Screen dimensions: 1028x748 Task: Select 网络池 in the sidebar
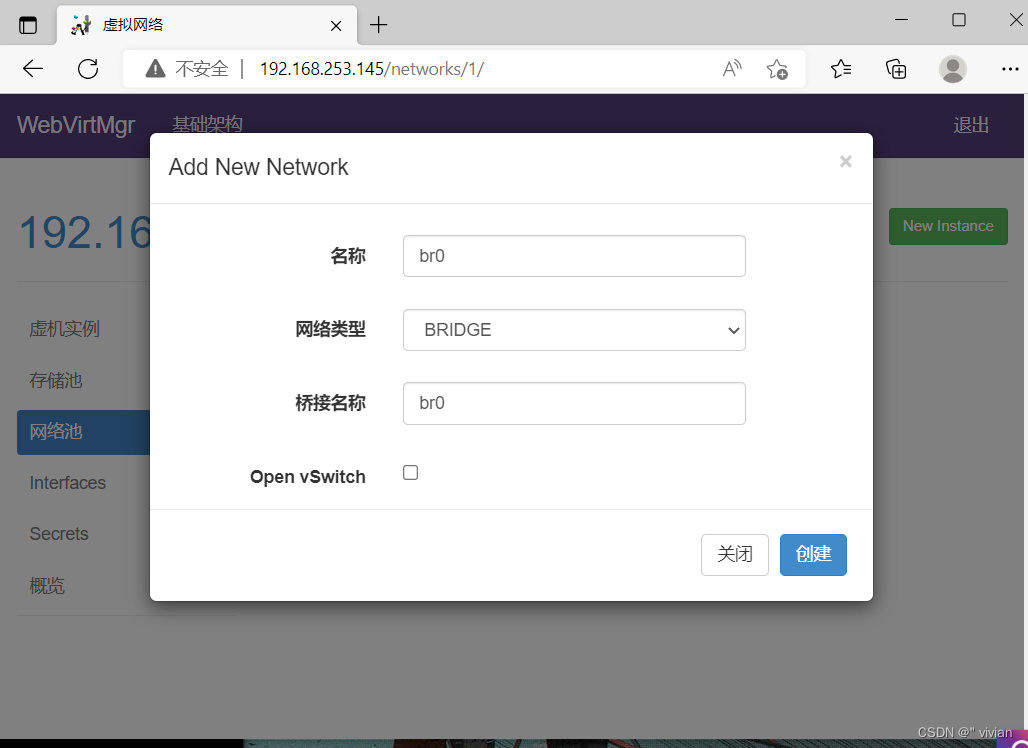pyautogui.click(x=84, y=432)
